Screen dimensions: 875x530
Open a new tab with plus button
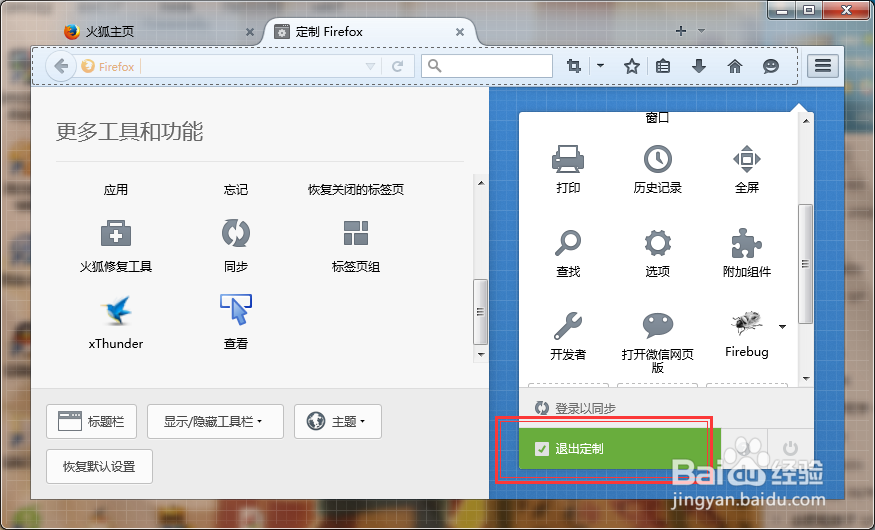click(x=680, y=31)
